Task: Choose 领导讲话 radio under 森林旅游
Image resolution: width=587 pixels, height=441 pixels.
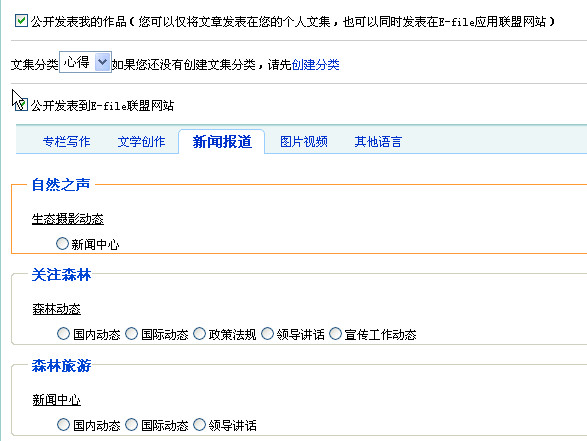Action: point(199,425)
